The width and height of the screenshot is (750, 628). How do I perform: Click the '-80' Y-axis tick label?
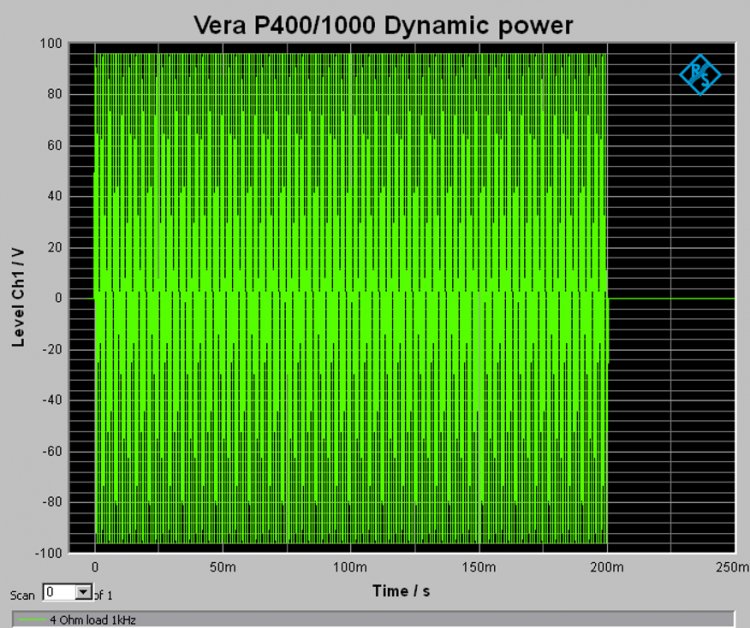(x=52, y=502)
